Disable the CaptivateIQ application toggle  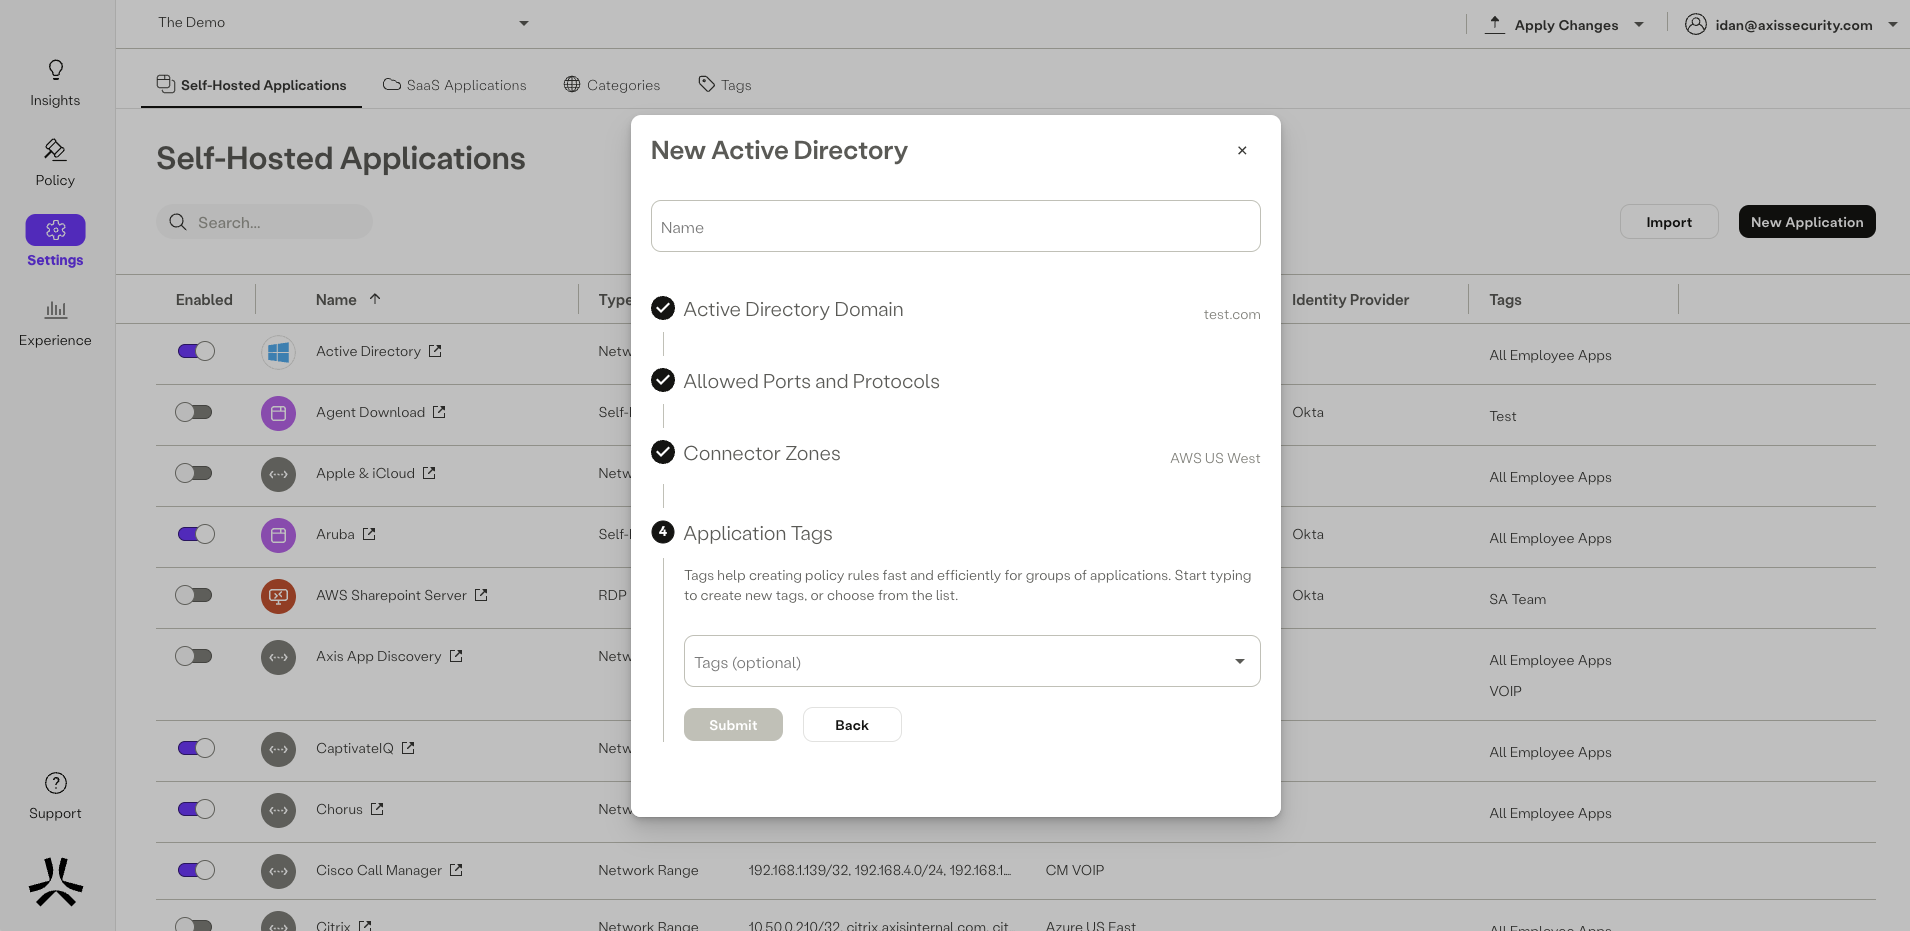pyautogui.click(x=196, y=748)
